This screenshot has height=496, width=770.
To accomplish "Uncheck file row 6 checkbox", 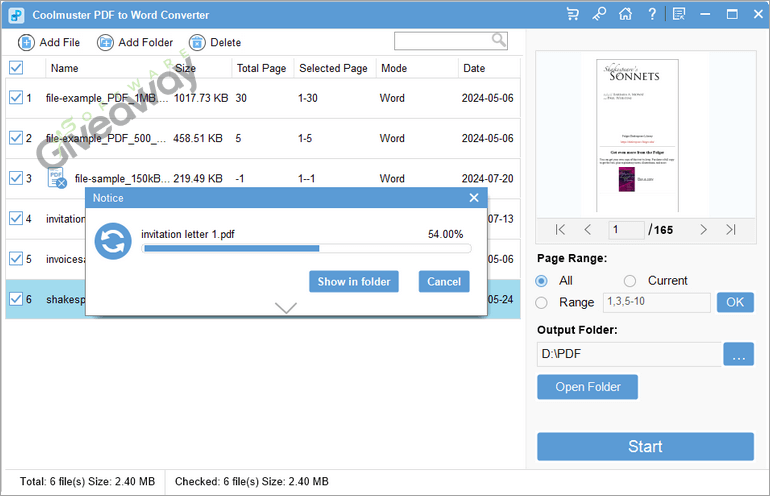I will click(x=16, y=299).
